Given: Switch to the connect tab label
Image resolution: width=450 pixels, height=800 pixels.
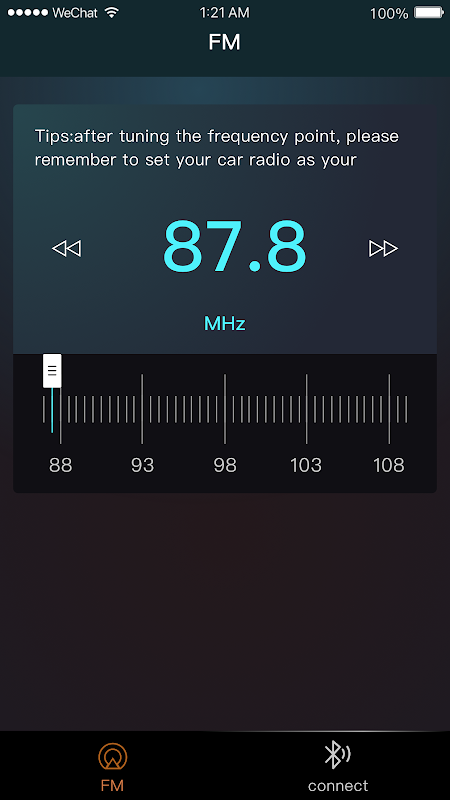Looking at the screenshot, I should [x=338, y=785].
